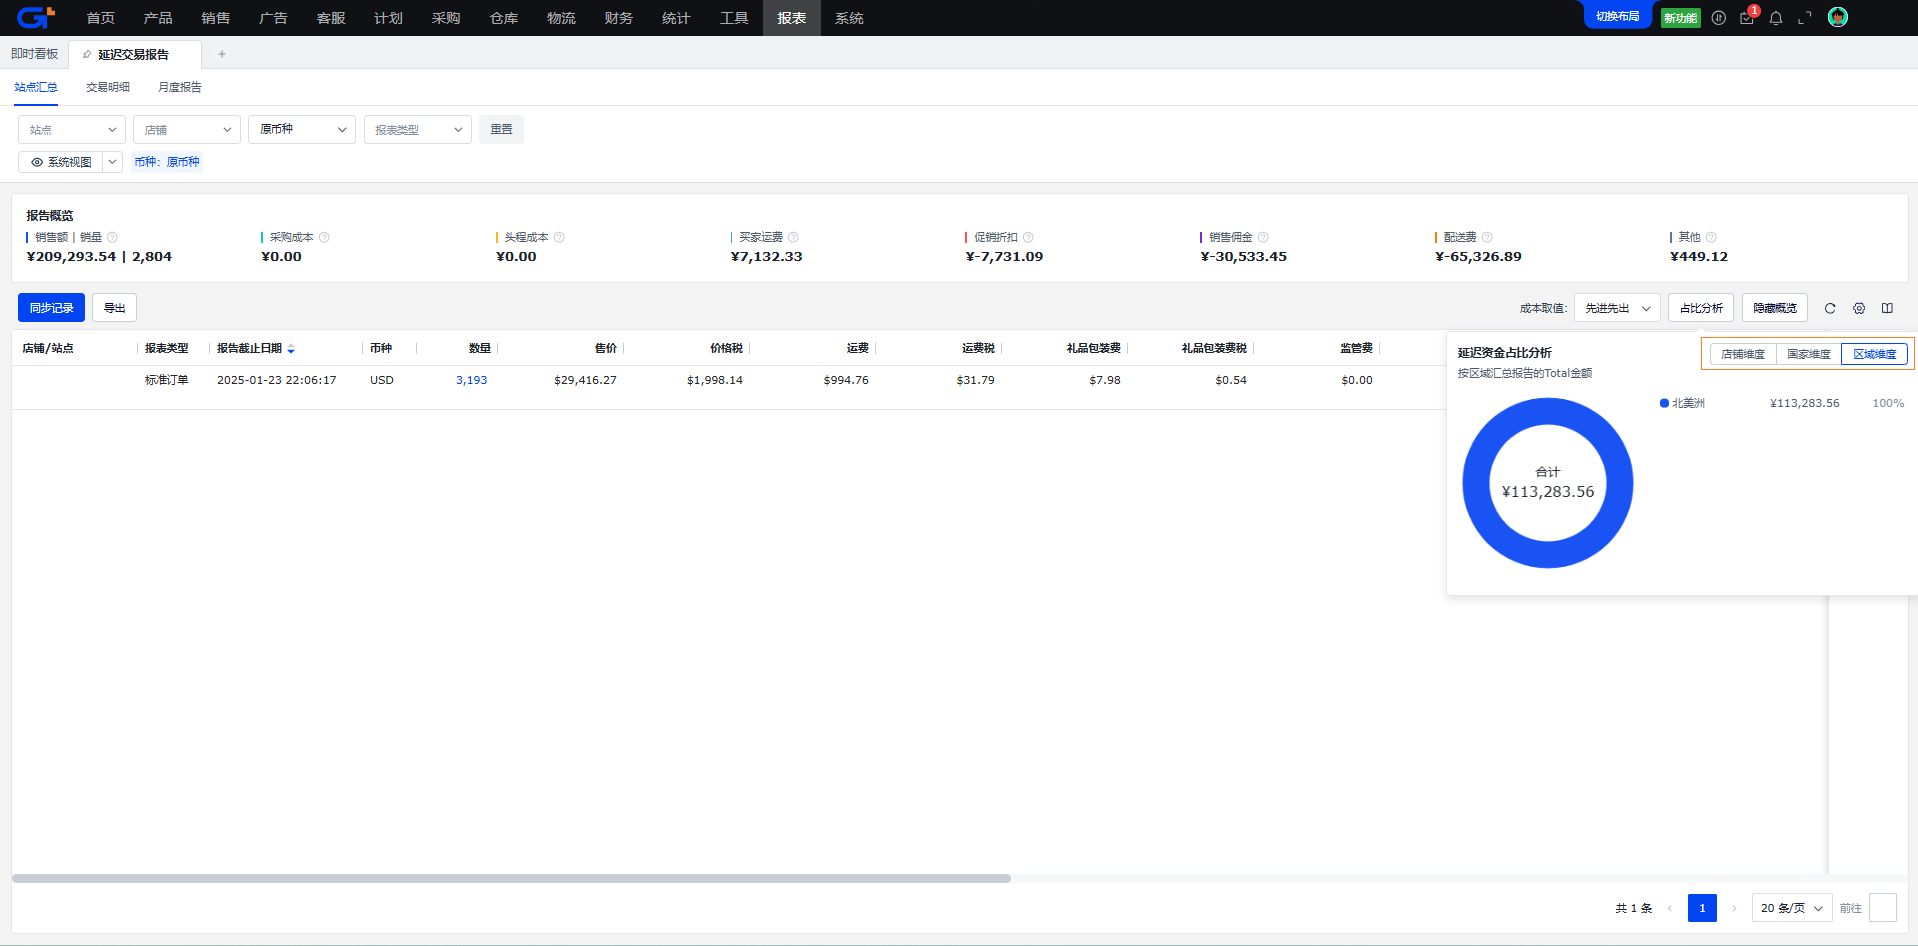Click help icon next to 销售佣金
This screenshot has height=946, width=1918.
1263,237
